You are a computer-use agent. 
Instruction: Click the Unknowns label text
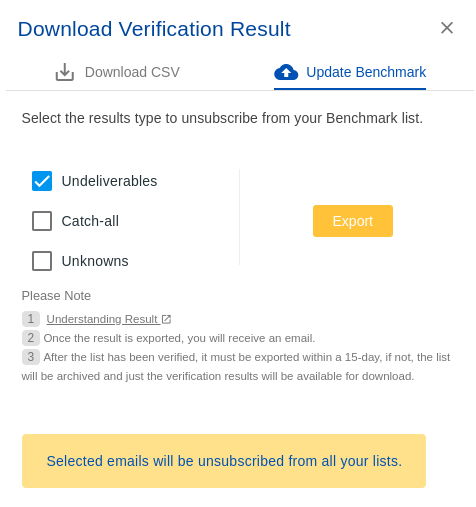pyautogui.click(x=95, y=261)
